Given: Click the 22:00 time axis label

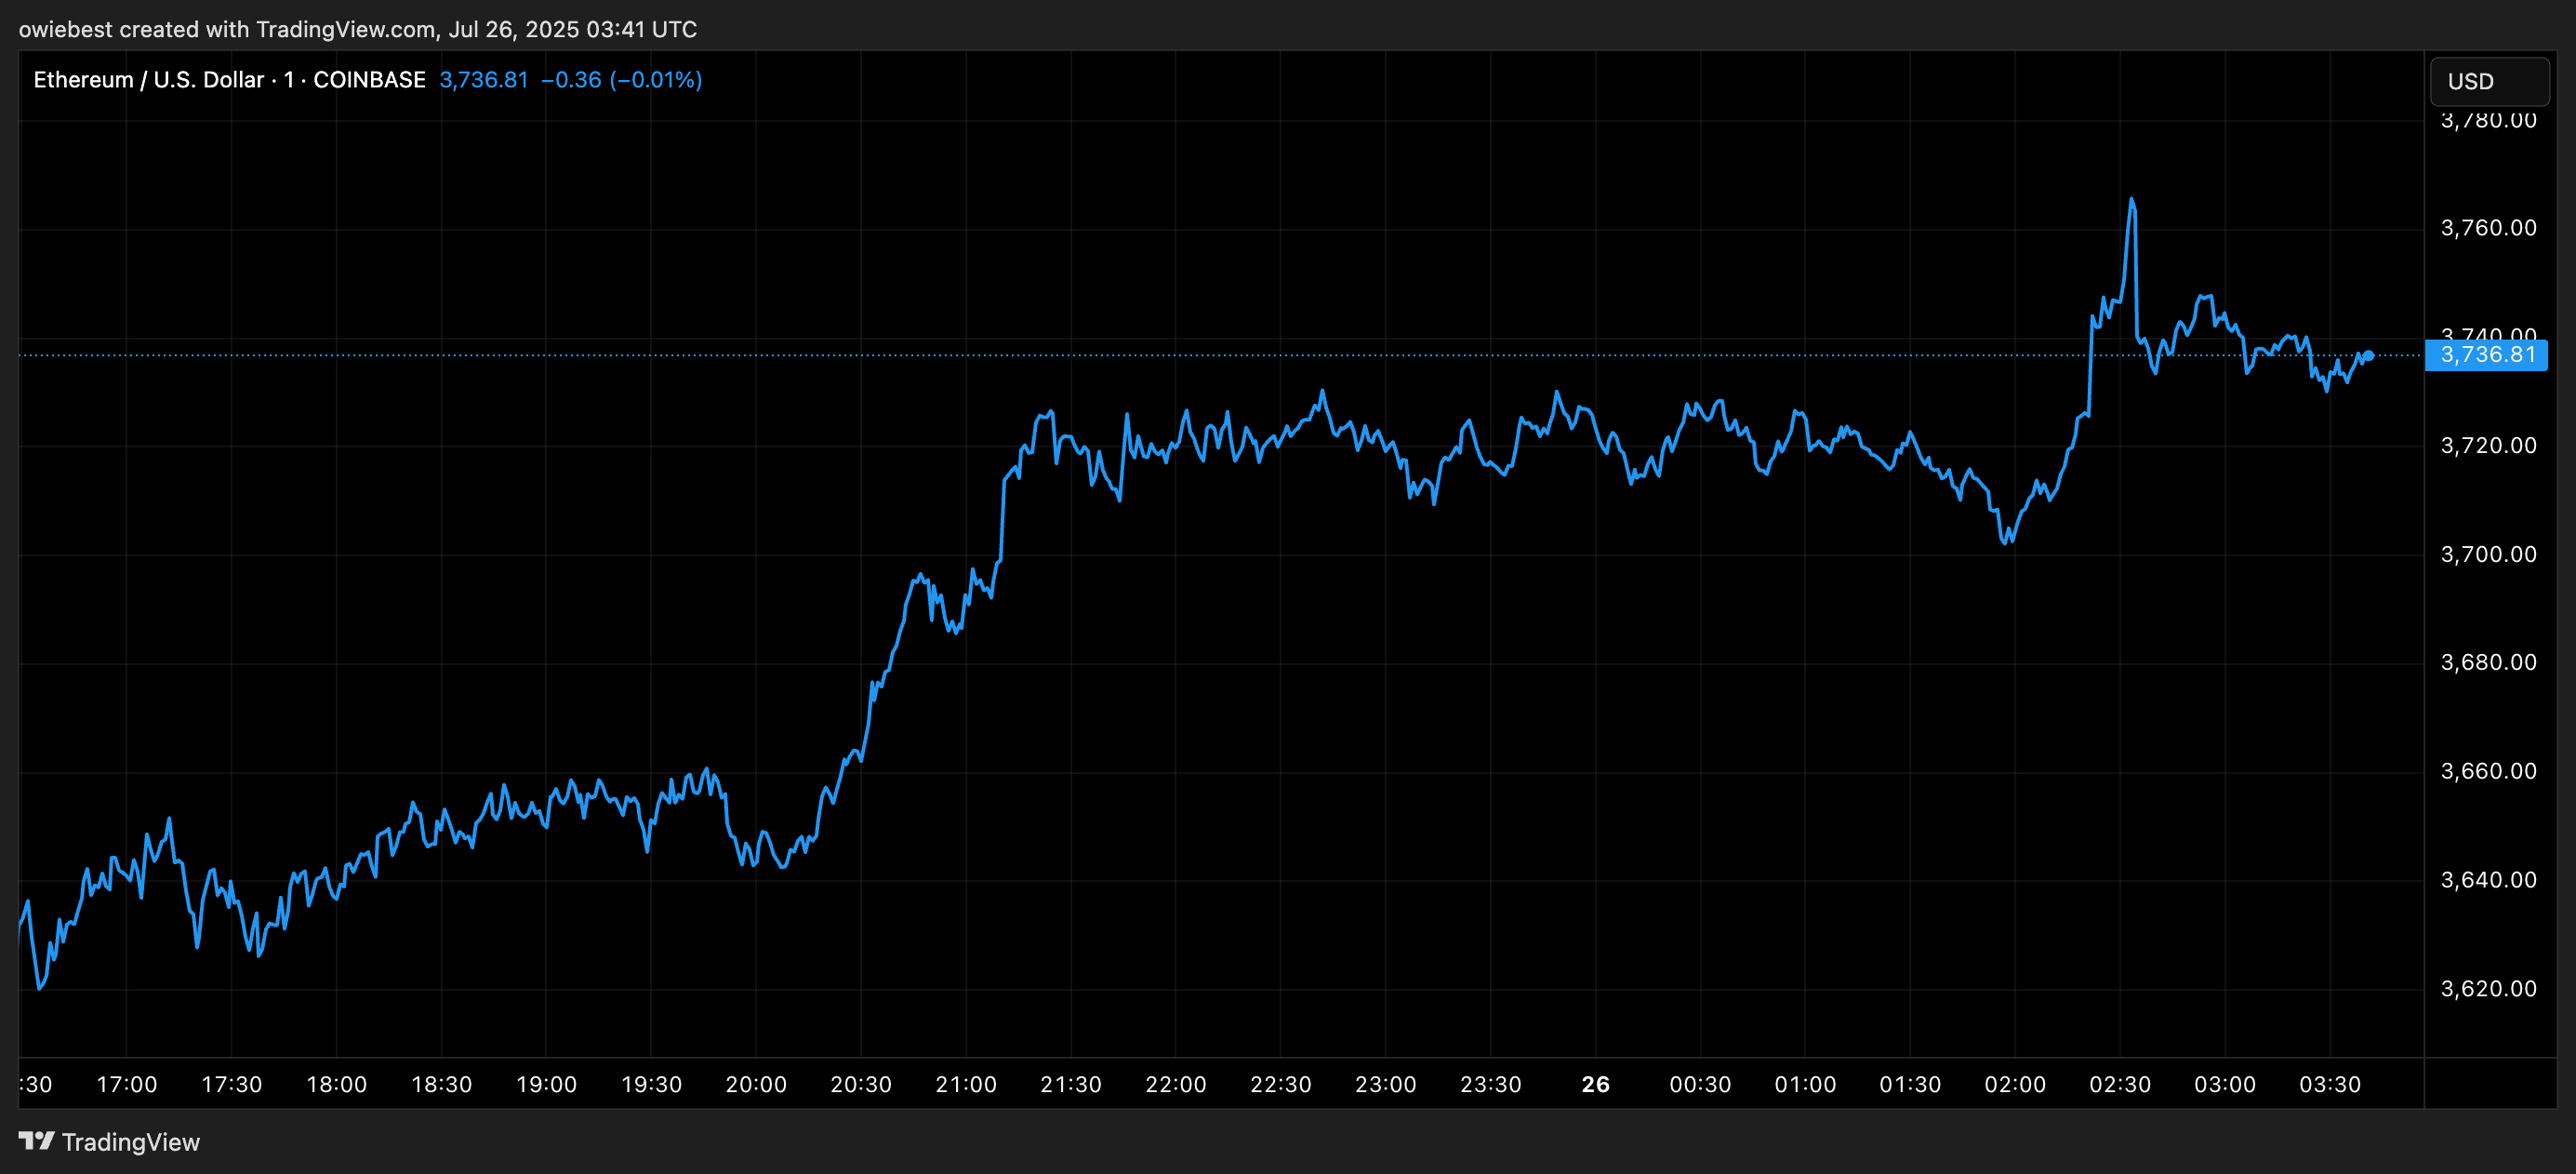Looking at the screenshot, I should pos(1176,1084).
